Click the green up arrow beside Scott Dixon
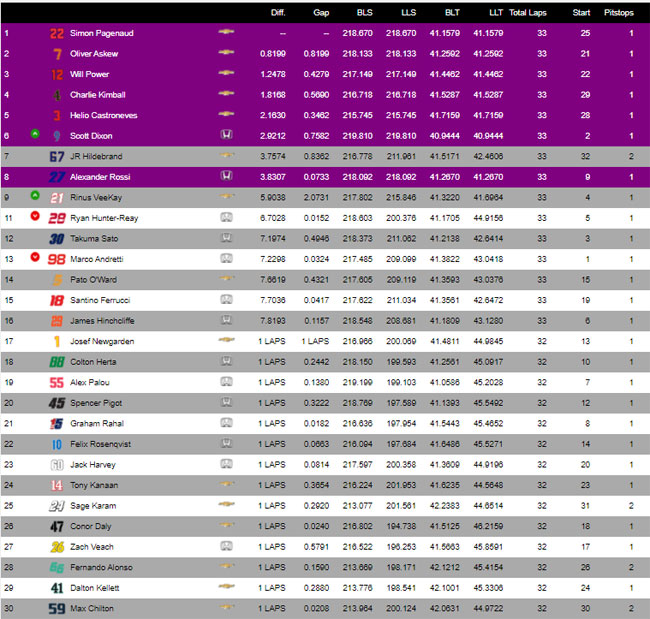 click(35, 134)
